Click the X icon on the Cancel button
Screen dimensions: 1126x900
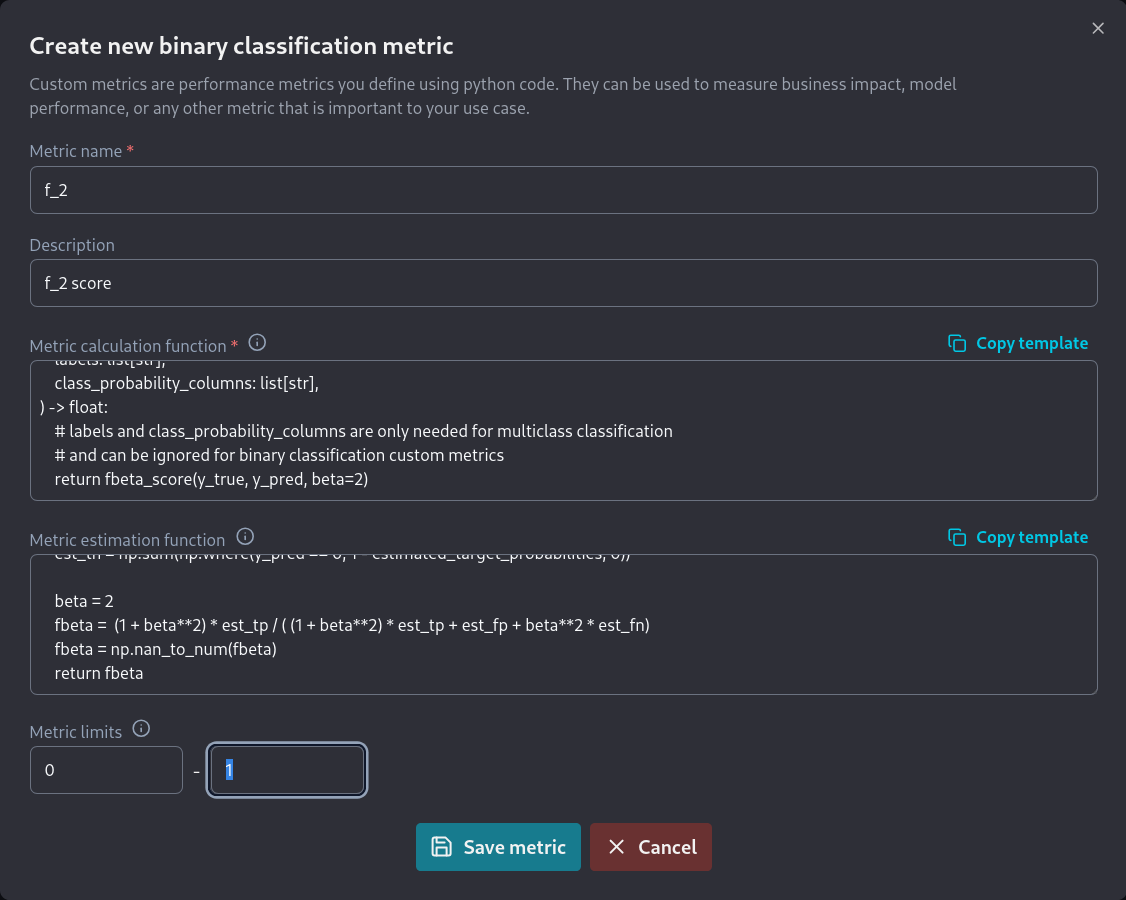[x=617, y=847]
